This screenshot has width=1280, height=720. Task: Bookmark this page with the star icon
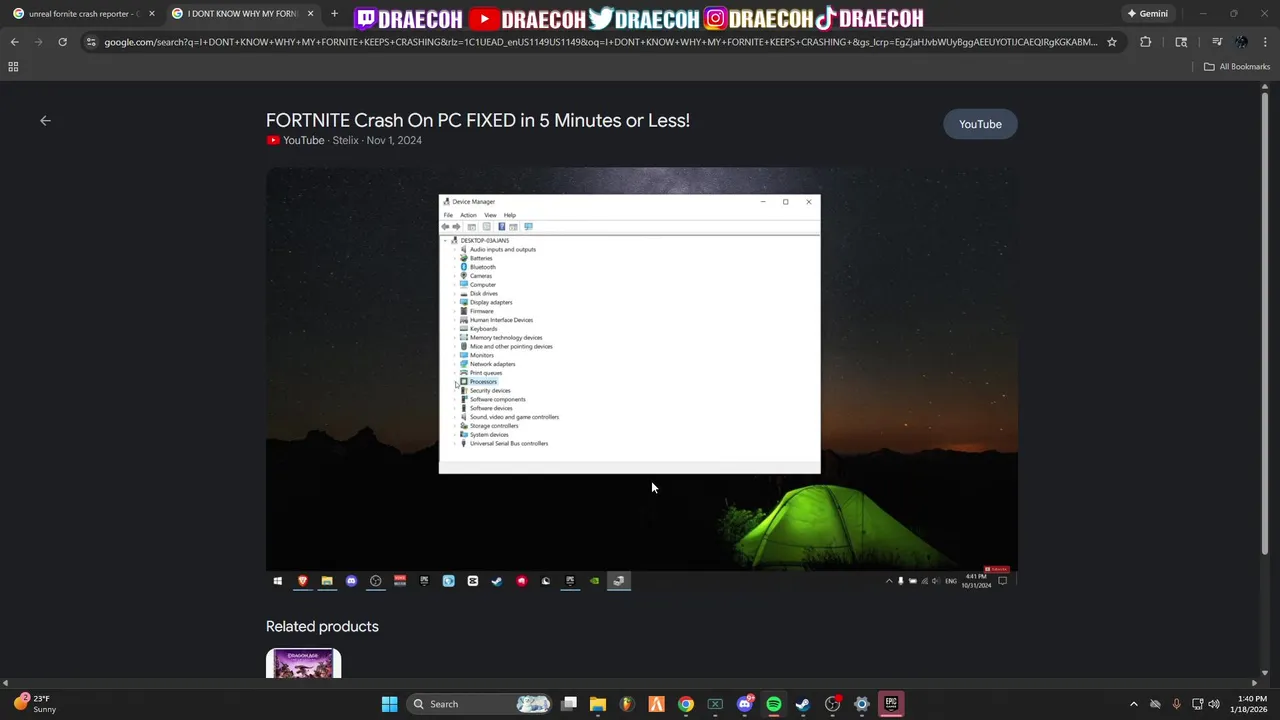pyautogui.click(x=1111, y=42)
